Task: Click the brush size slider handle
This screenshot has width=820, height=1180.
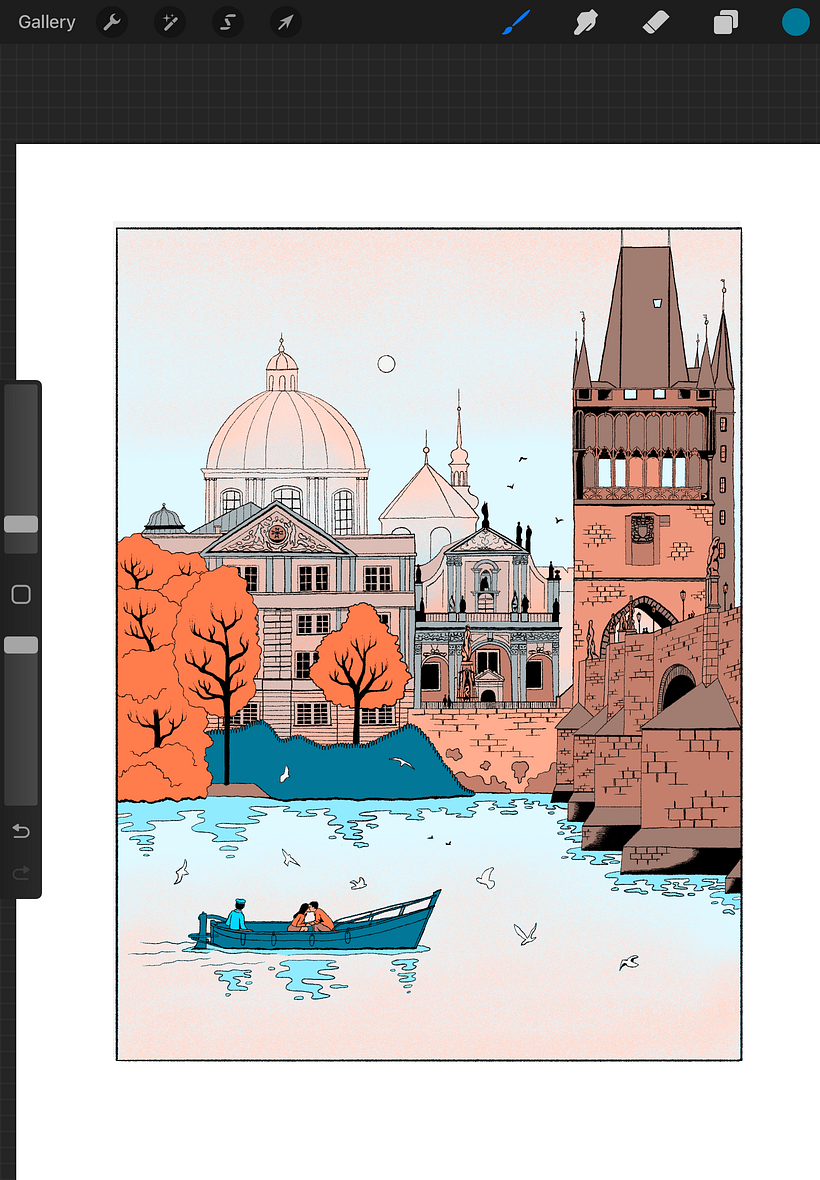Action: [21, 524]
